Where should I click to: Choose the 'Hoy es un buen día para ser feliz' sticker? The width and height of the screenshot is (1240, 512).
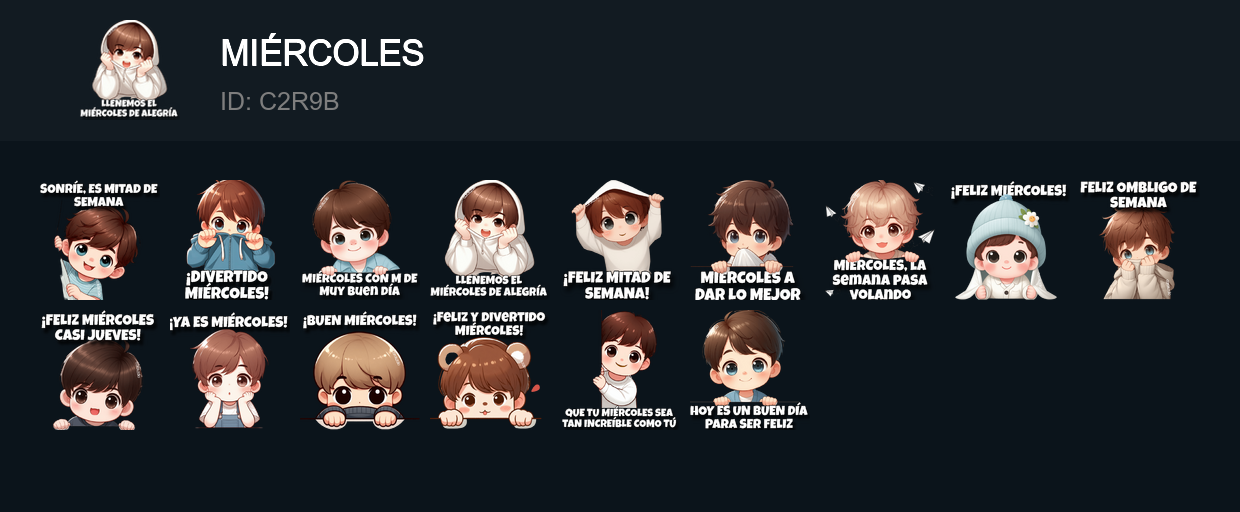click(x=748, y=370)
